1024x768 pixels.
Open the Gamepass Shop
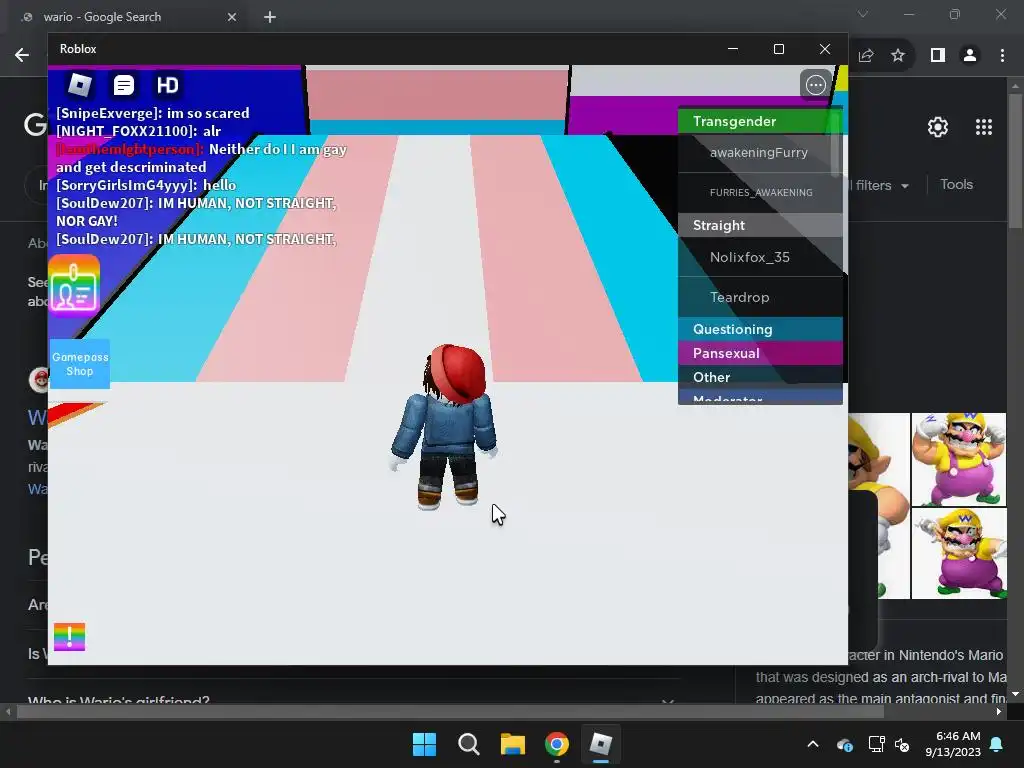pos(80,364)
